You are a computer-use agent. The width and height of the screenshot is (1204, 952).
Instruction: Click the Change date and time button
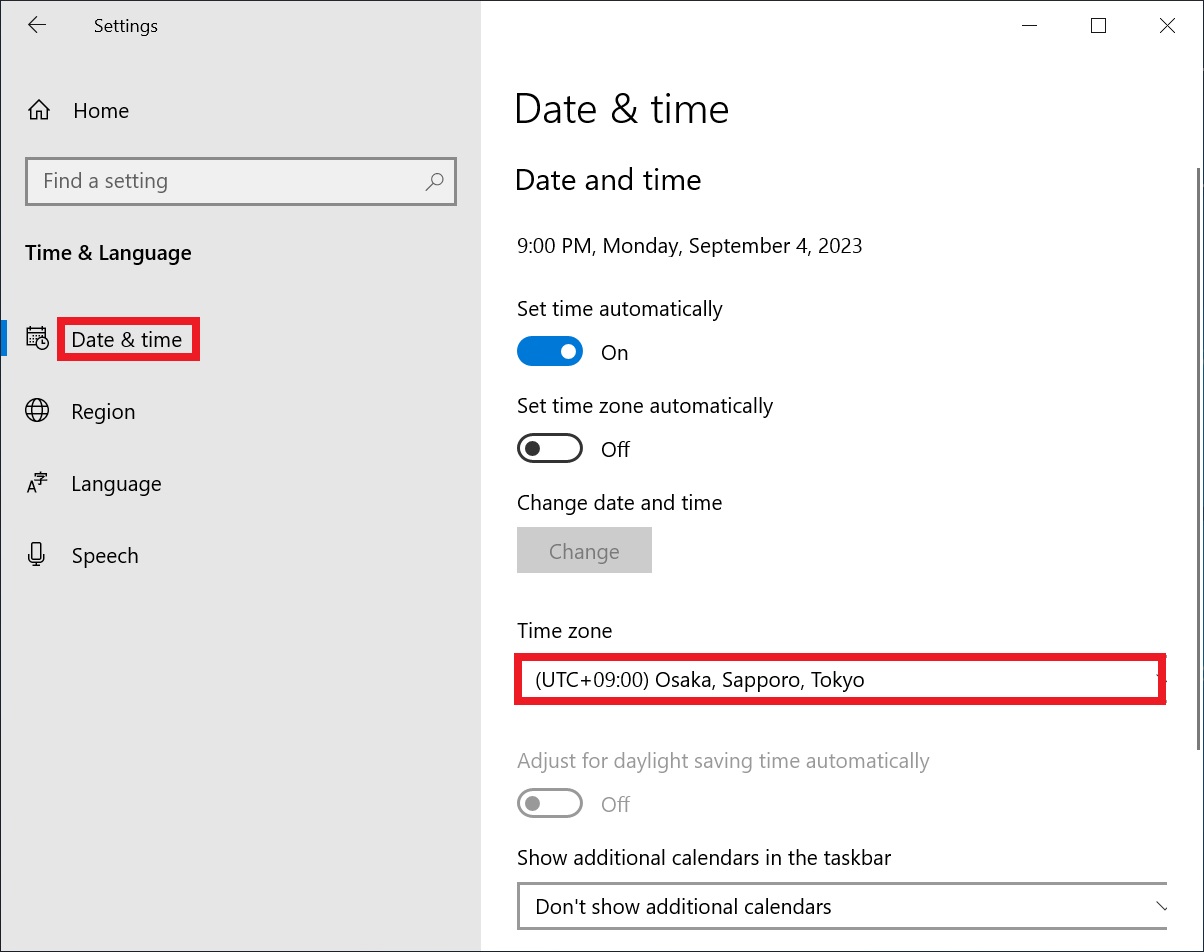[584, 551]
